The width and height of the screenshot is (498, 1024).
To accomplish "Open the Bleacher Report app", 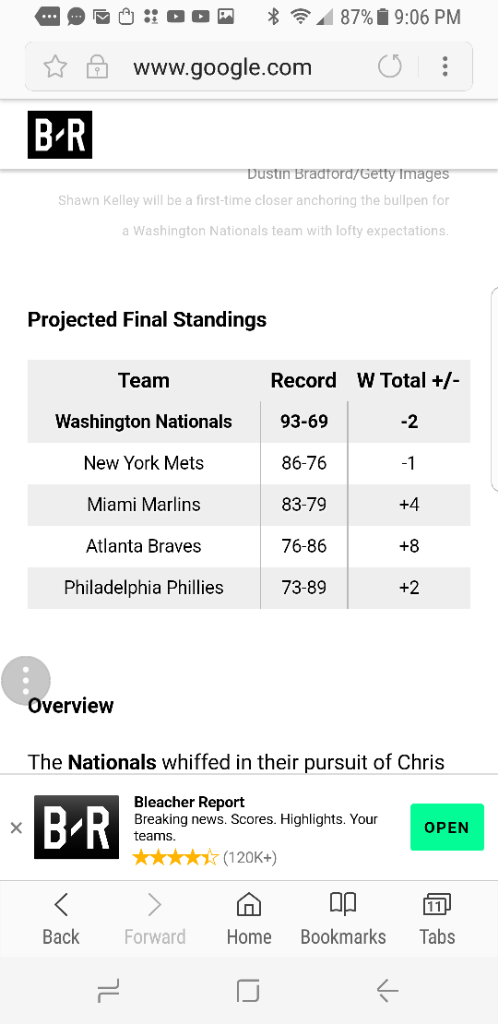I will pyautogui.click(x=447, y=827).
